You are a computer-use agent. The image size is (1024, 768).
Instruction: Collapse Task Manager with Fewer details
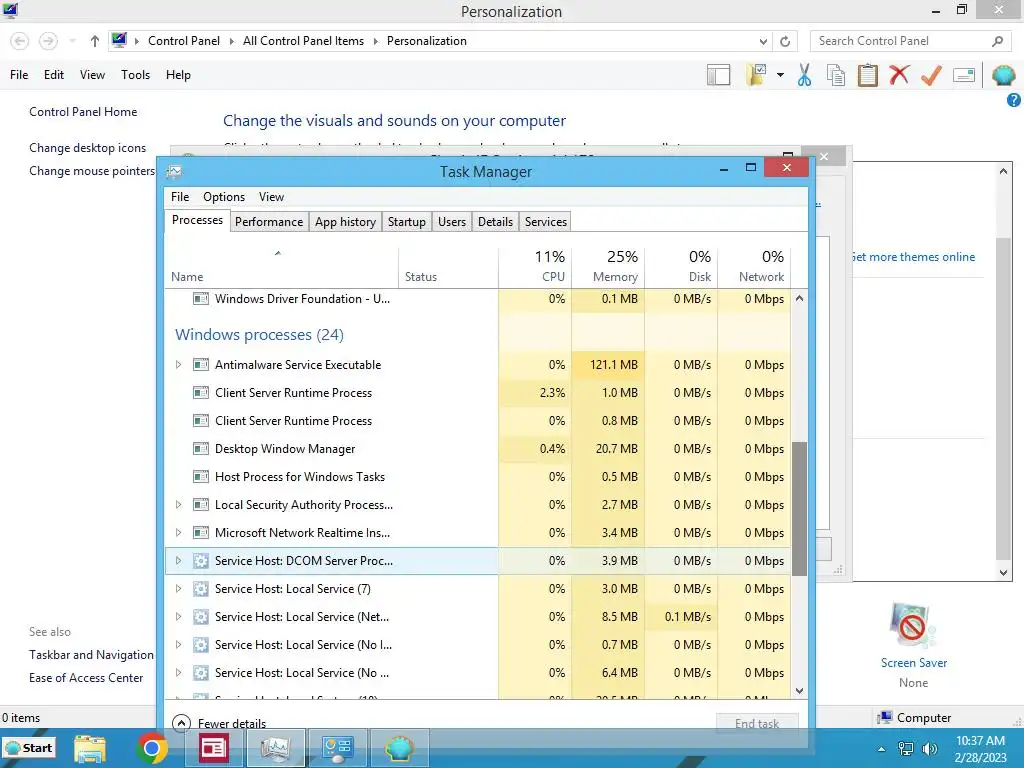(x=219, y=724)
